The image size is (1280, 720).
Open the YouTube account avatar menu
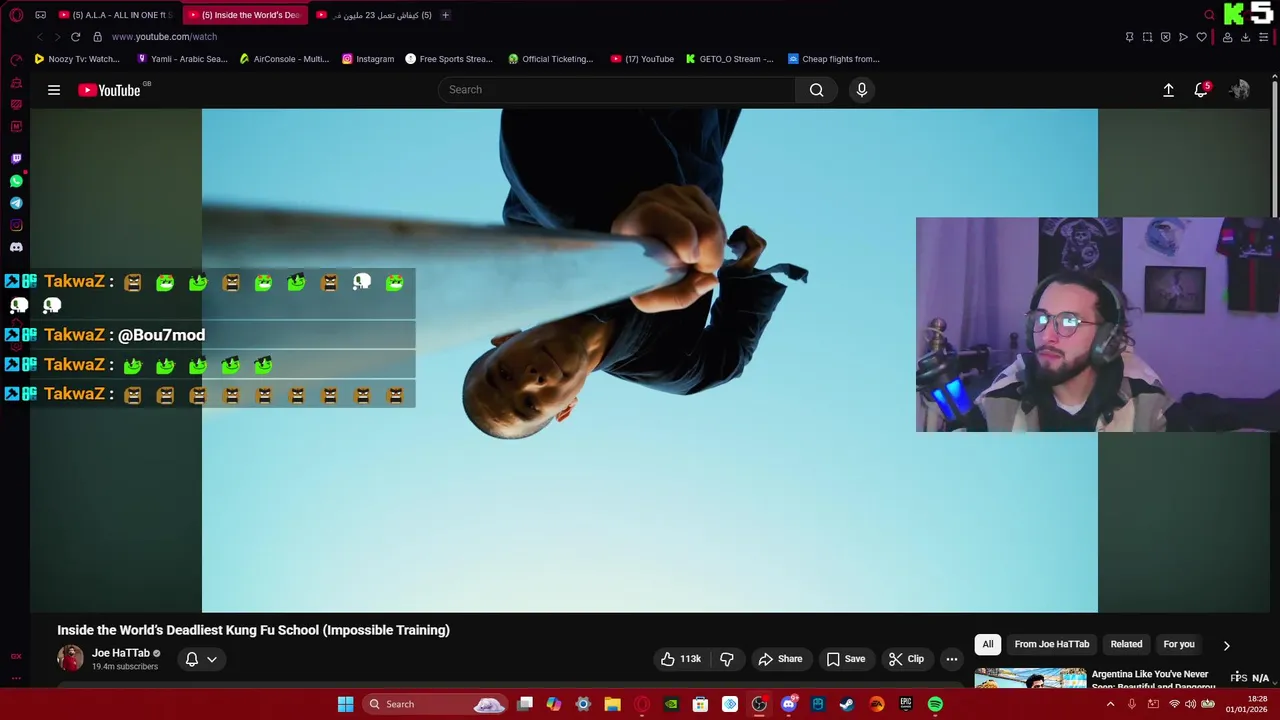click(x=1240, y=90)
